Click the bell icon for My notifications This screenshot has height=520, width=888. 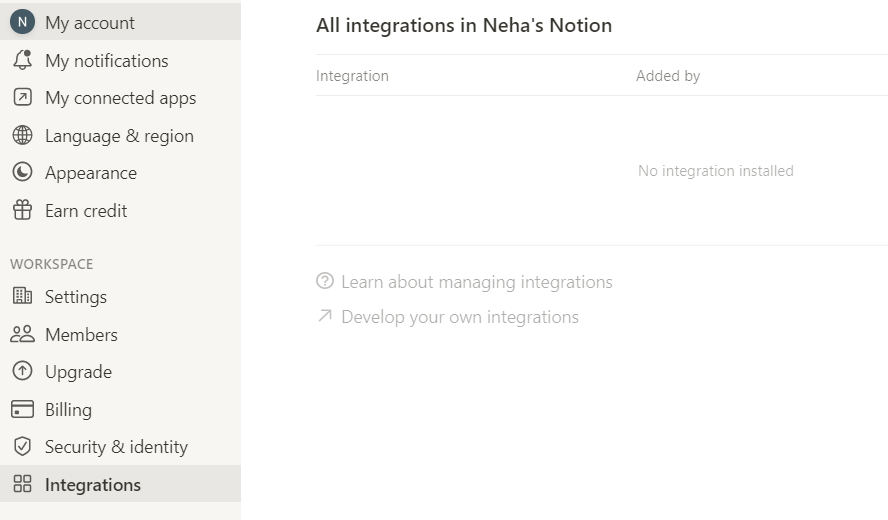[x=22, y=61]
